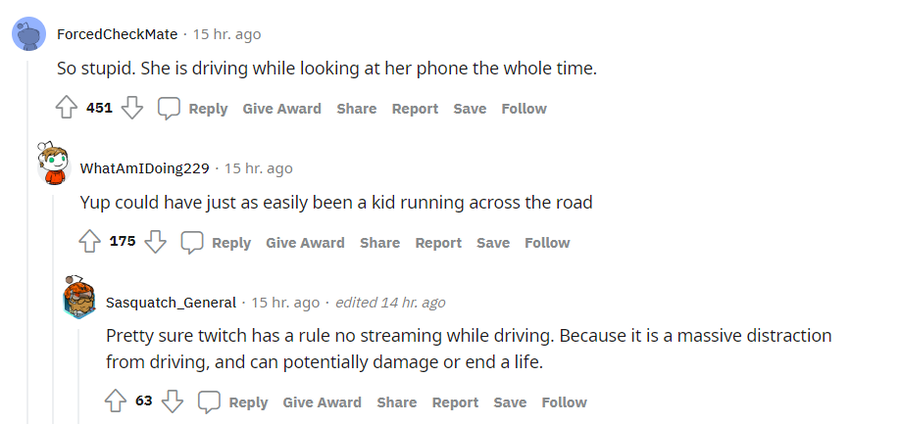Viewport: 900px width, 424px height.
Task: Upvote ForcedCheckMate's comment
Action: (67, 108)
